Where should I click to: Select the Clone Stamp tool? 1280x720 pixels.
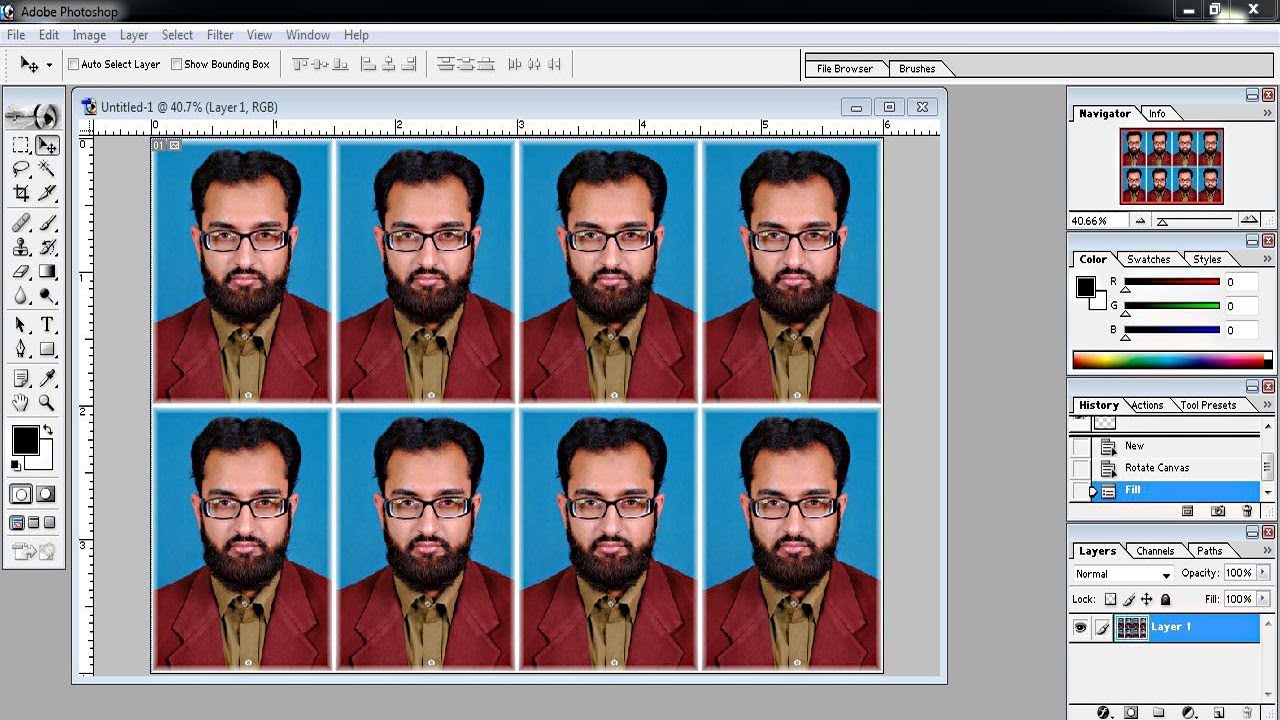point(21,248)
